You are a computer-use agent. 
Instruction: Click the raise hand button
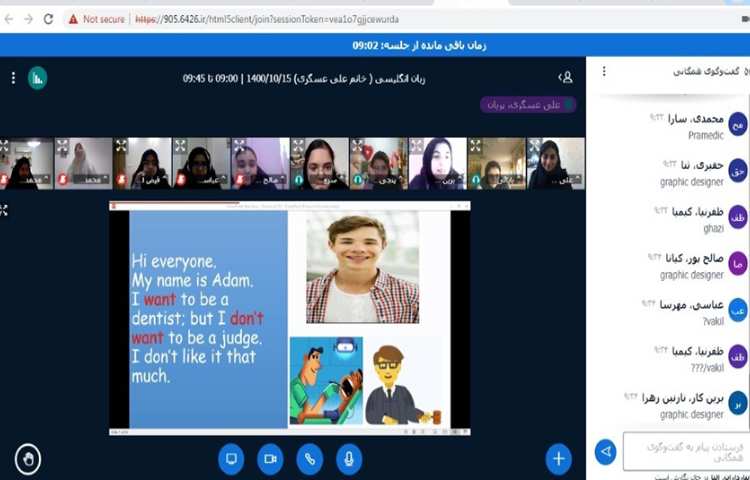pyautogui.click(x=28, y=459)
